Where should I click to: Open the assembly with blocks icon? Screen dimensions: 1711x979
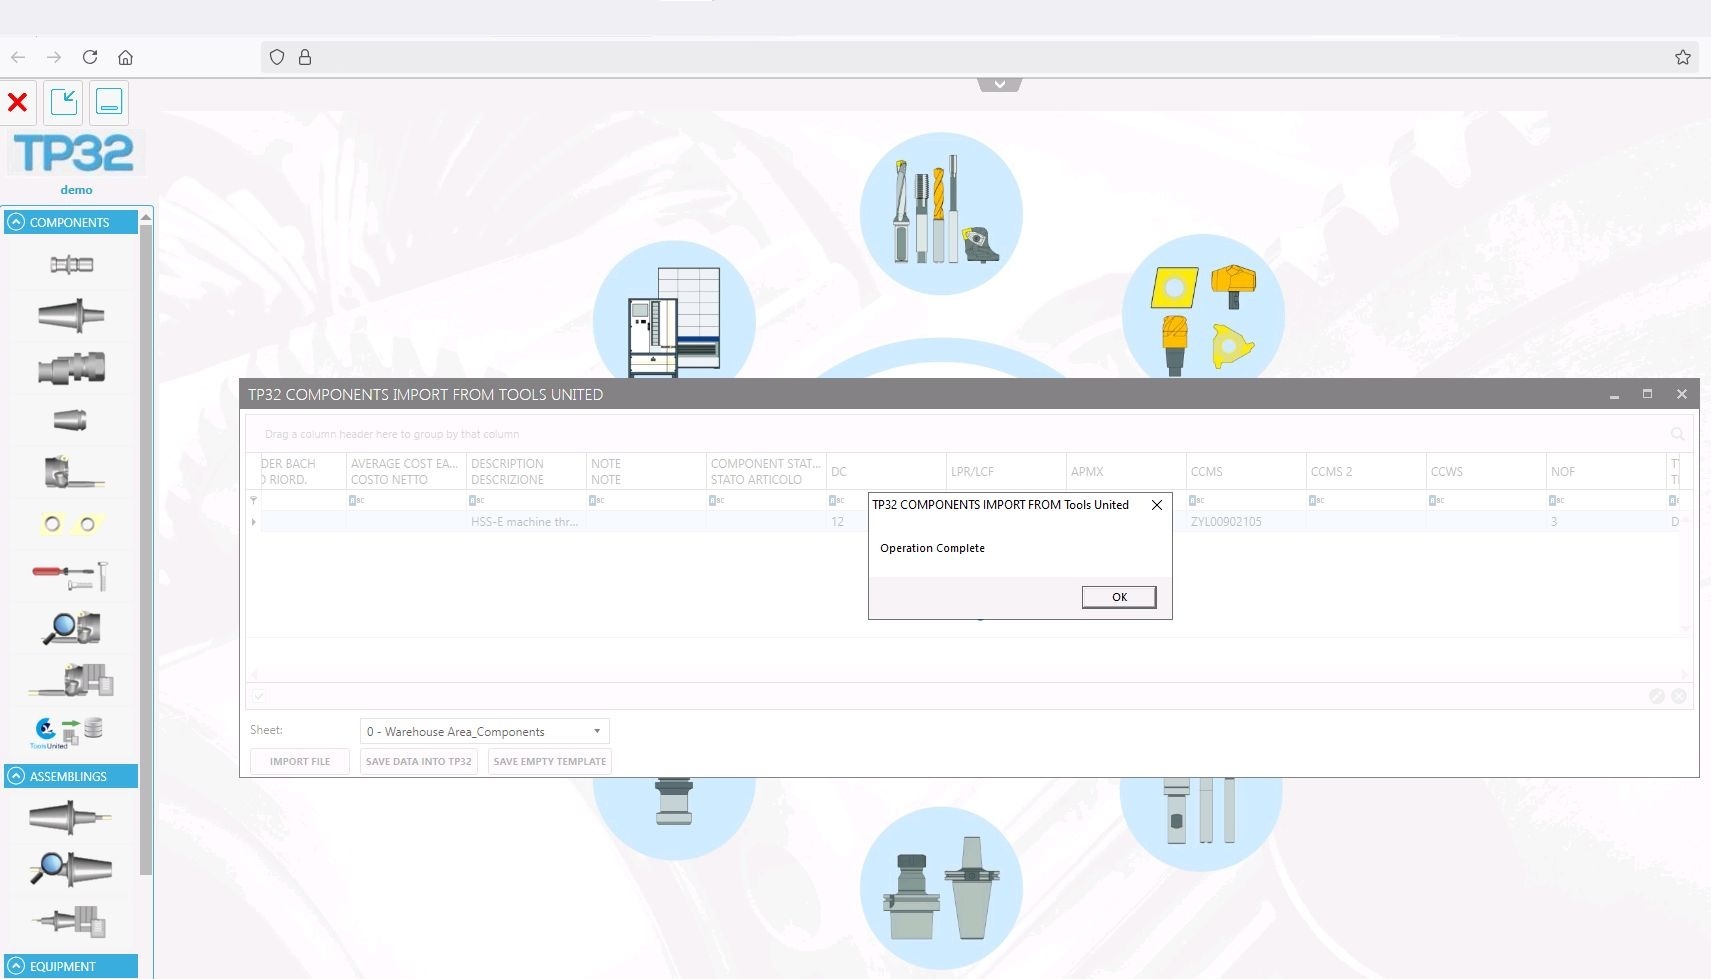[70, 921]
